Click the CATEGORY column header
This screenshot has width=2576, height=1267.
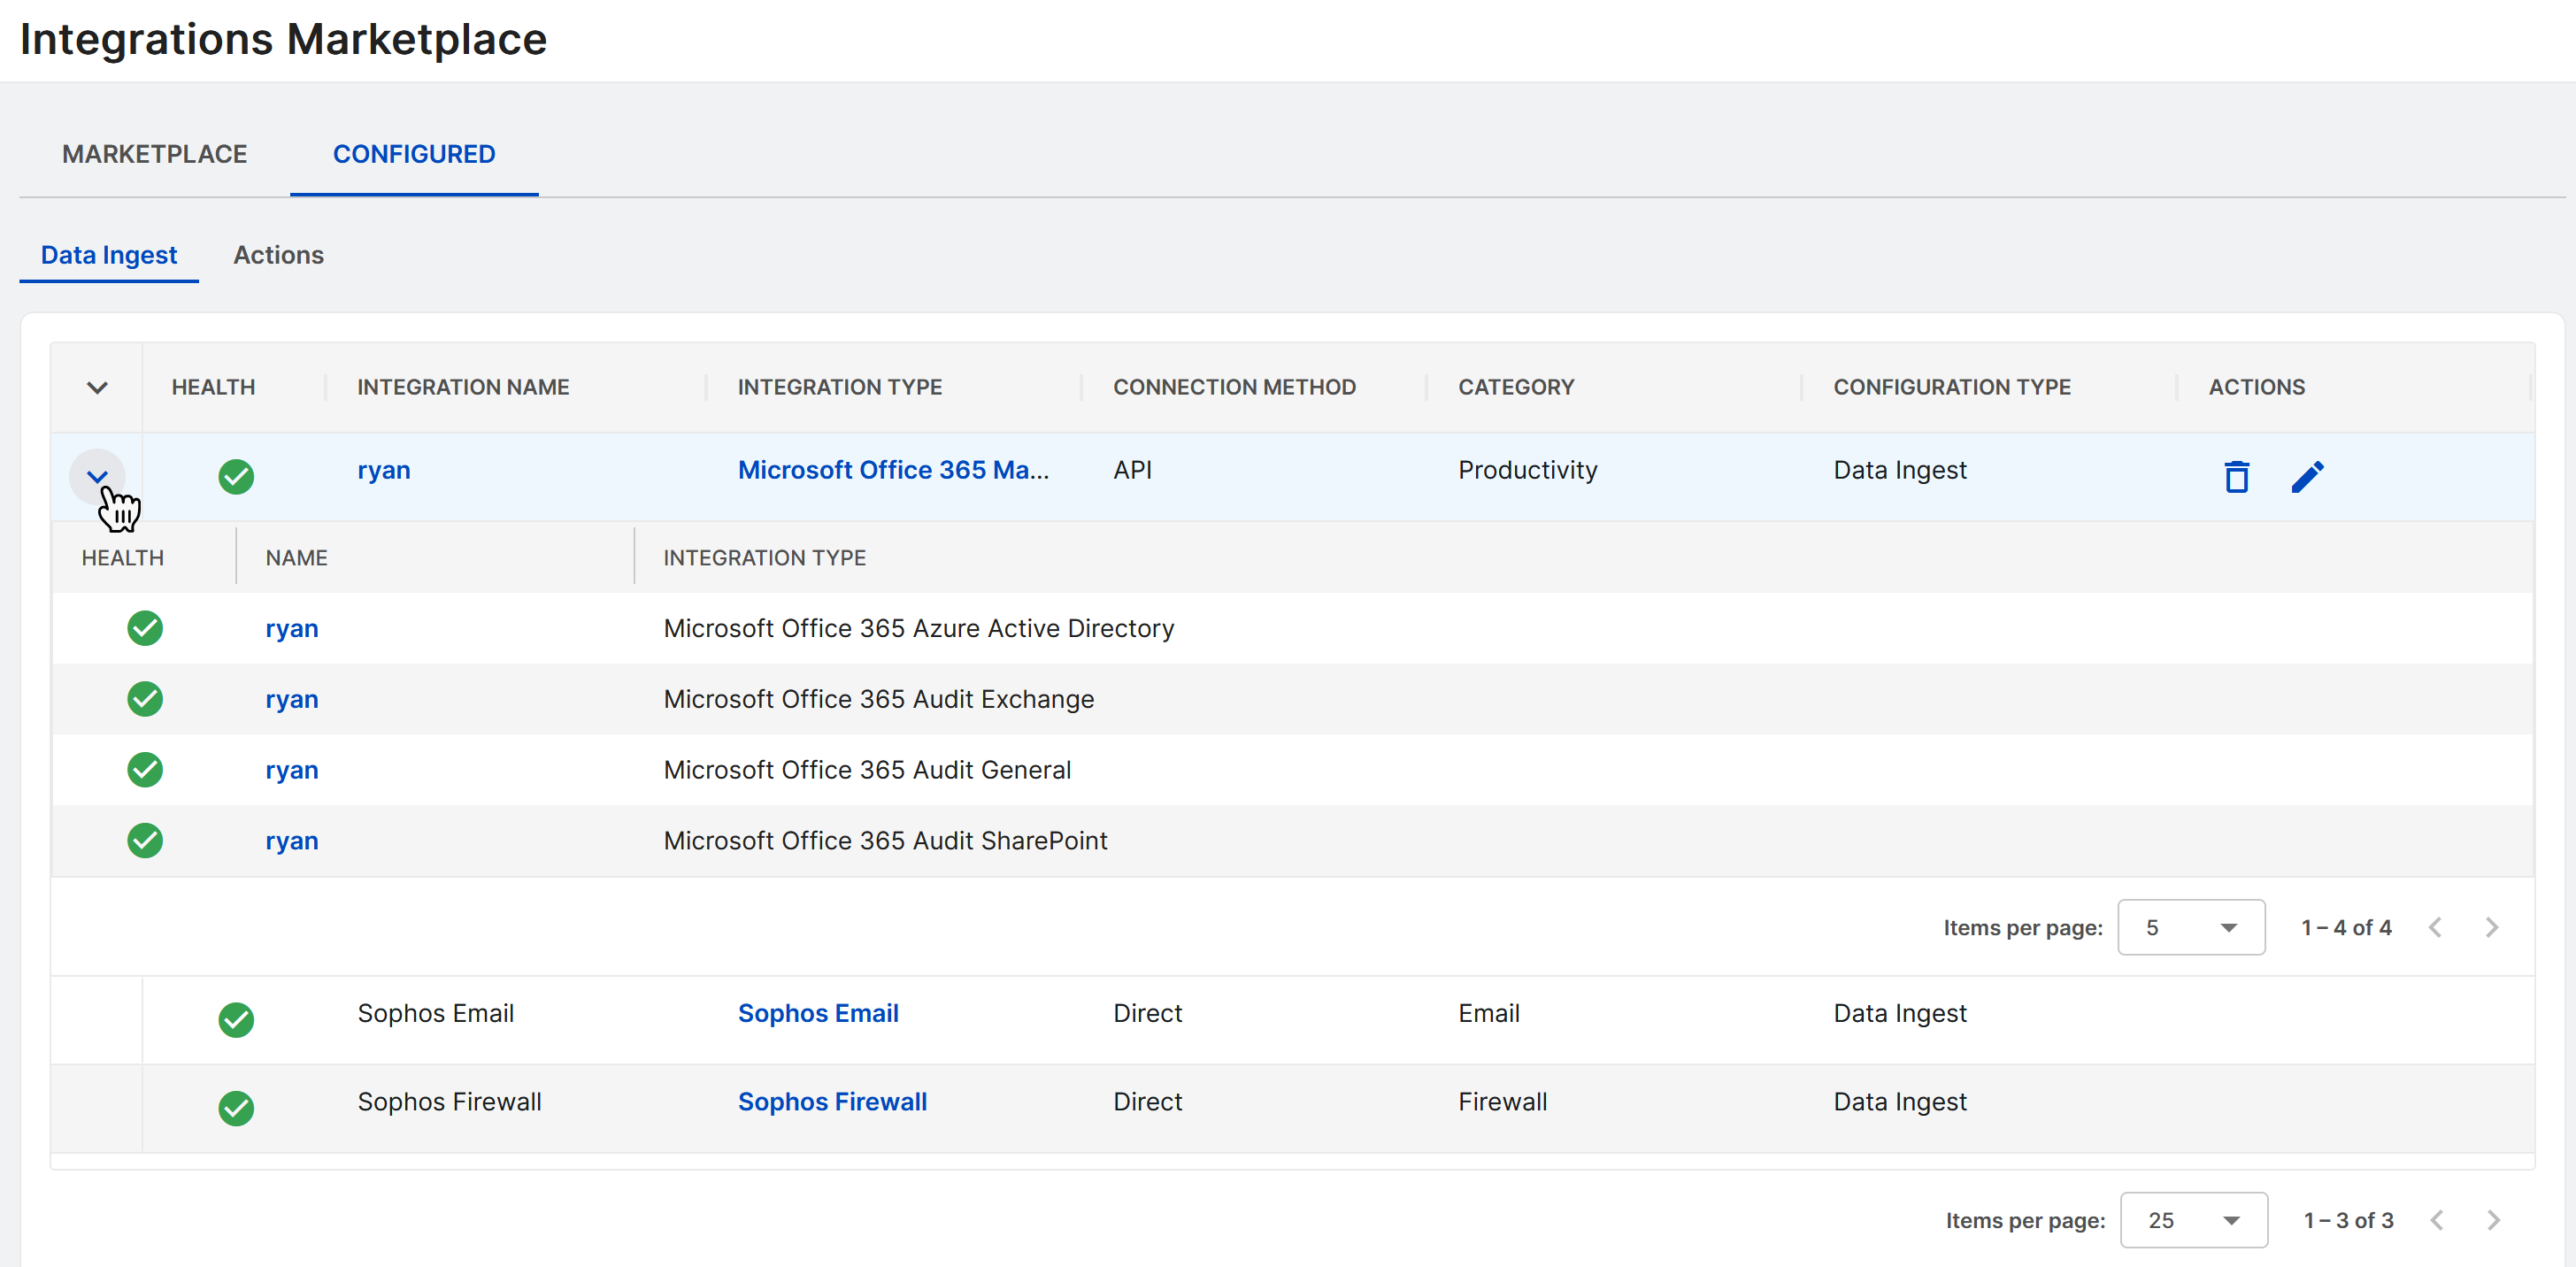tap(1516, 387)
